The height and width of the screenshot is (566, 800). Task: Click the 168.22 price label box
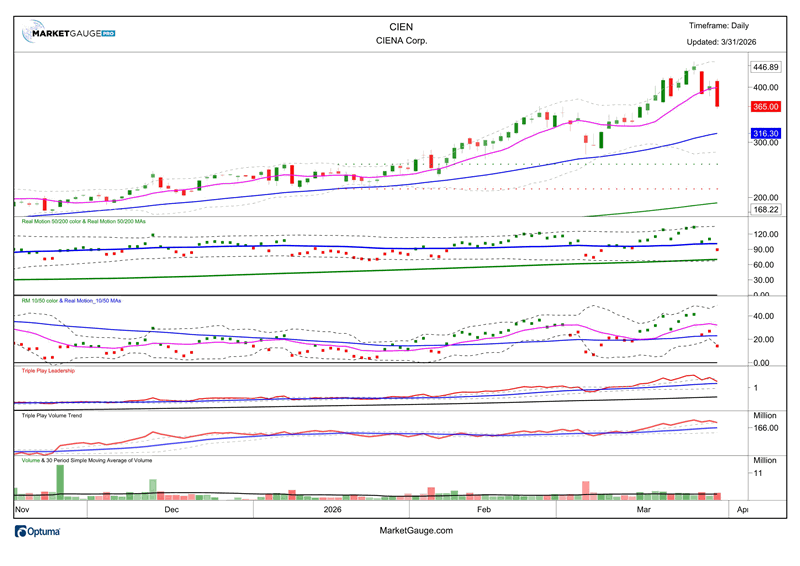(x=765, y=209)
